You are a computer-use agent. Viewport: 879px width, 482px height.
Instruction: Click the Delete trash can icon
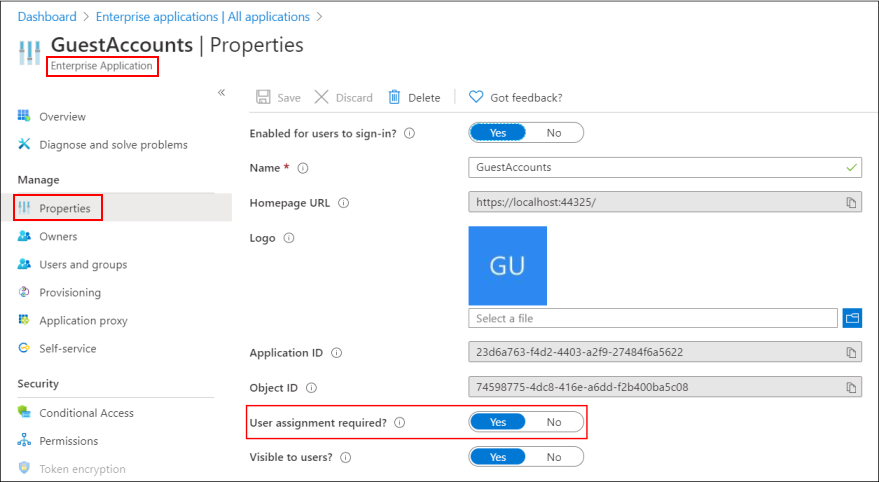pyautogui.click(x=394, y=97)
